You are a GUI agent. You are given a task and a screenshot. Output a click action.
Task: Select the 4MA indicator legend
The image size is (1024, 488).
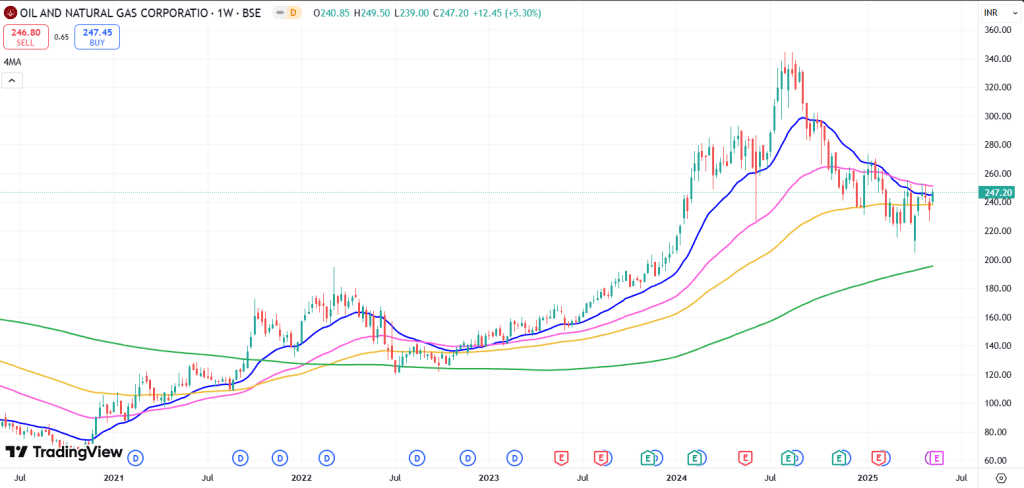11,62
